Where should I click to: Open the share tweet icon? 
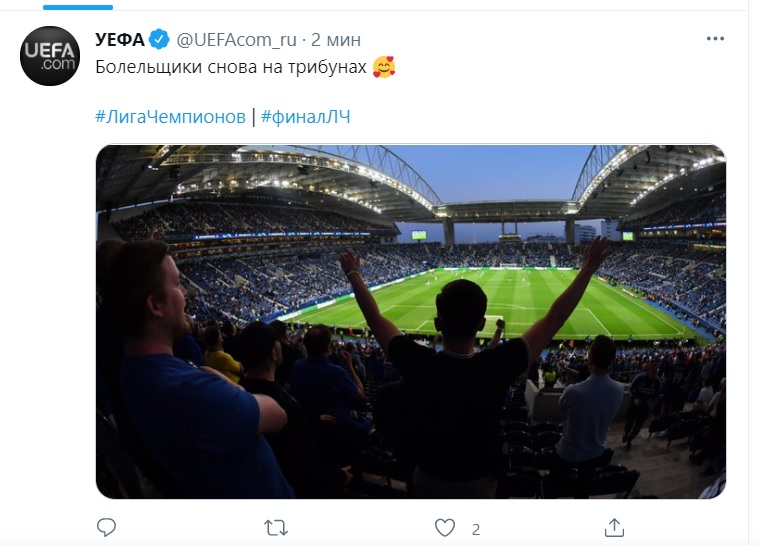pyautogui.click(x=615, y=526)
